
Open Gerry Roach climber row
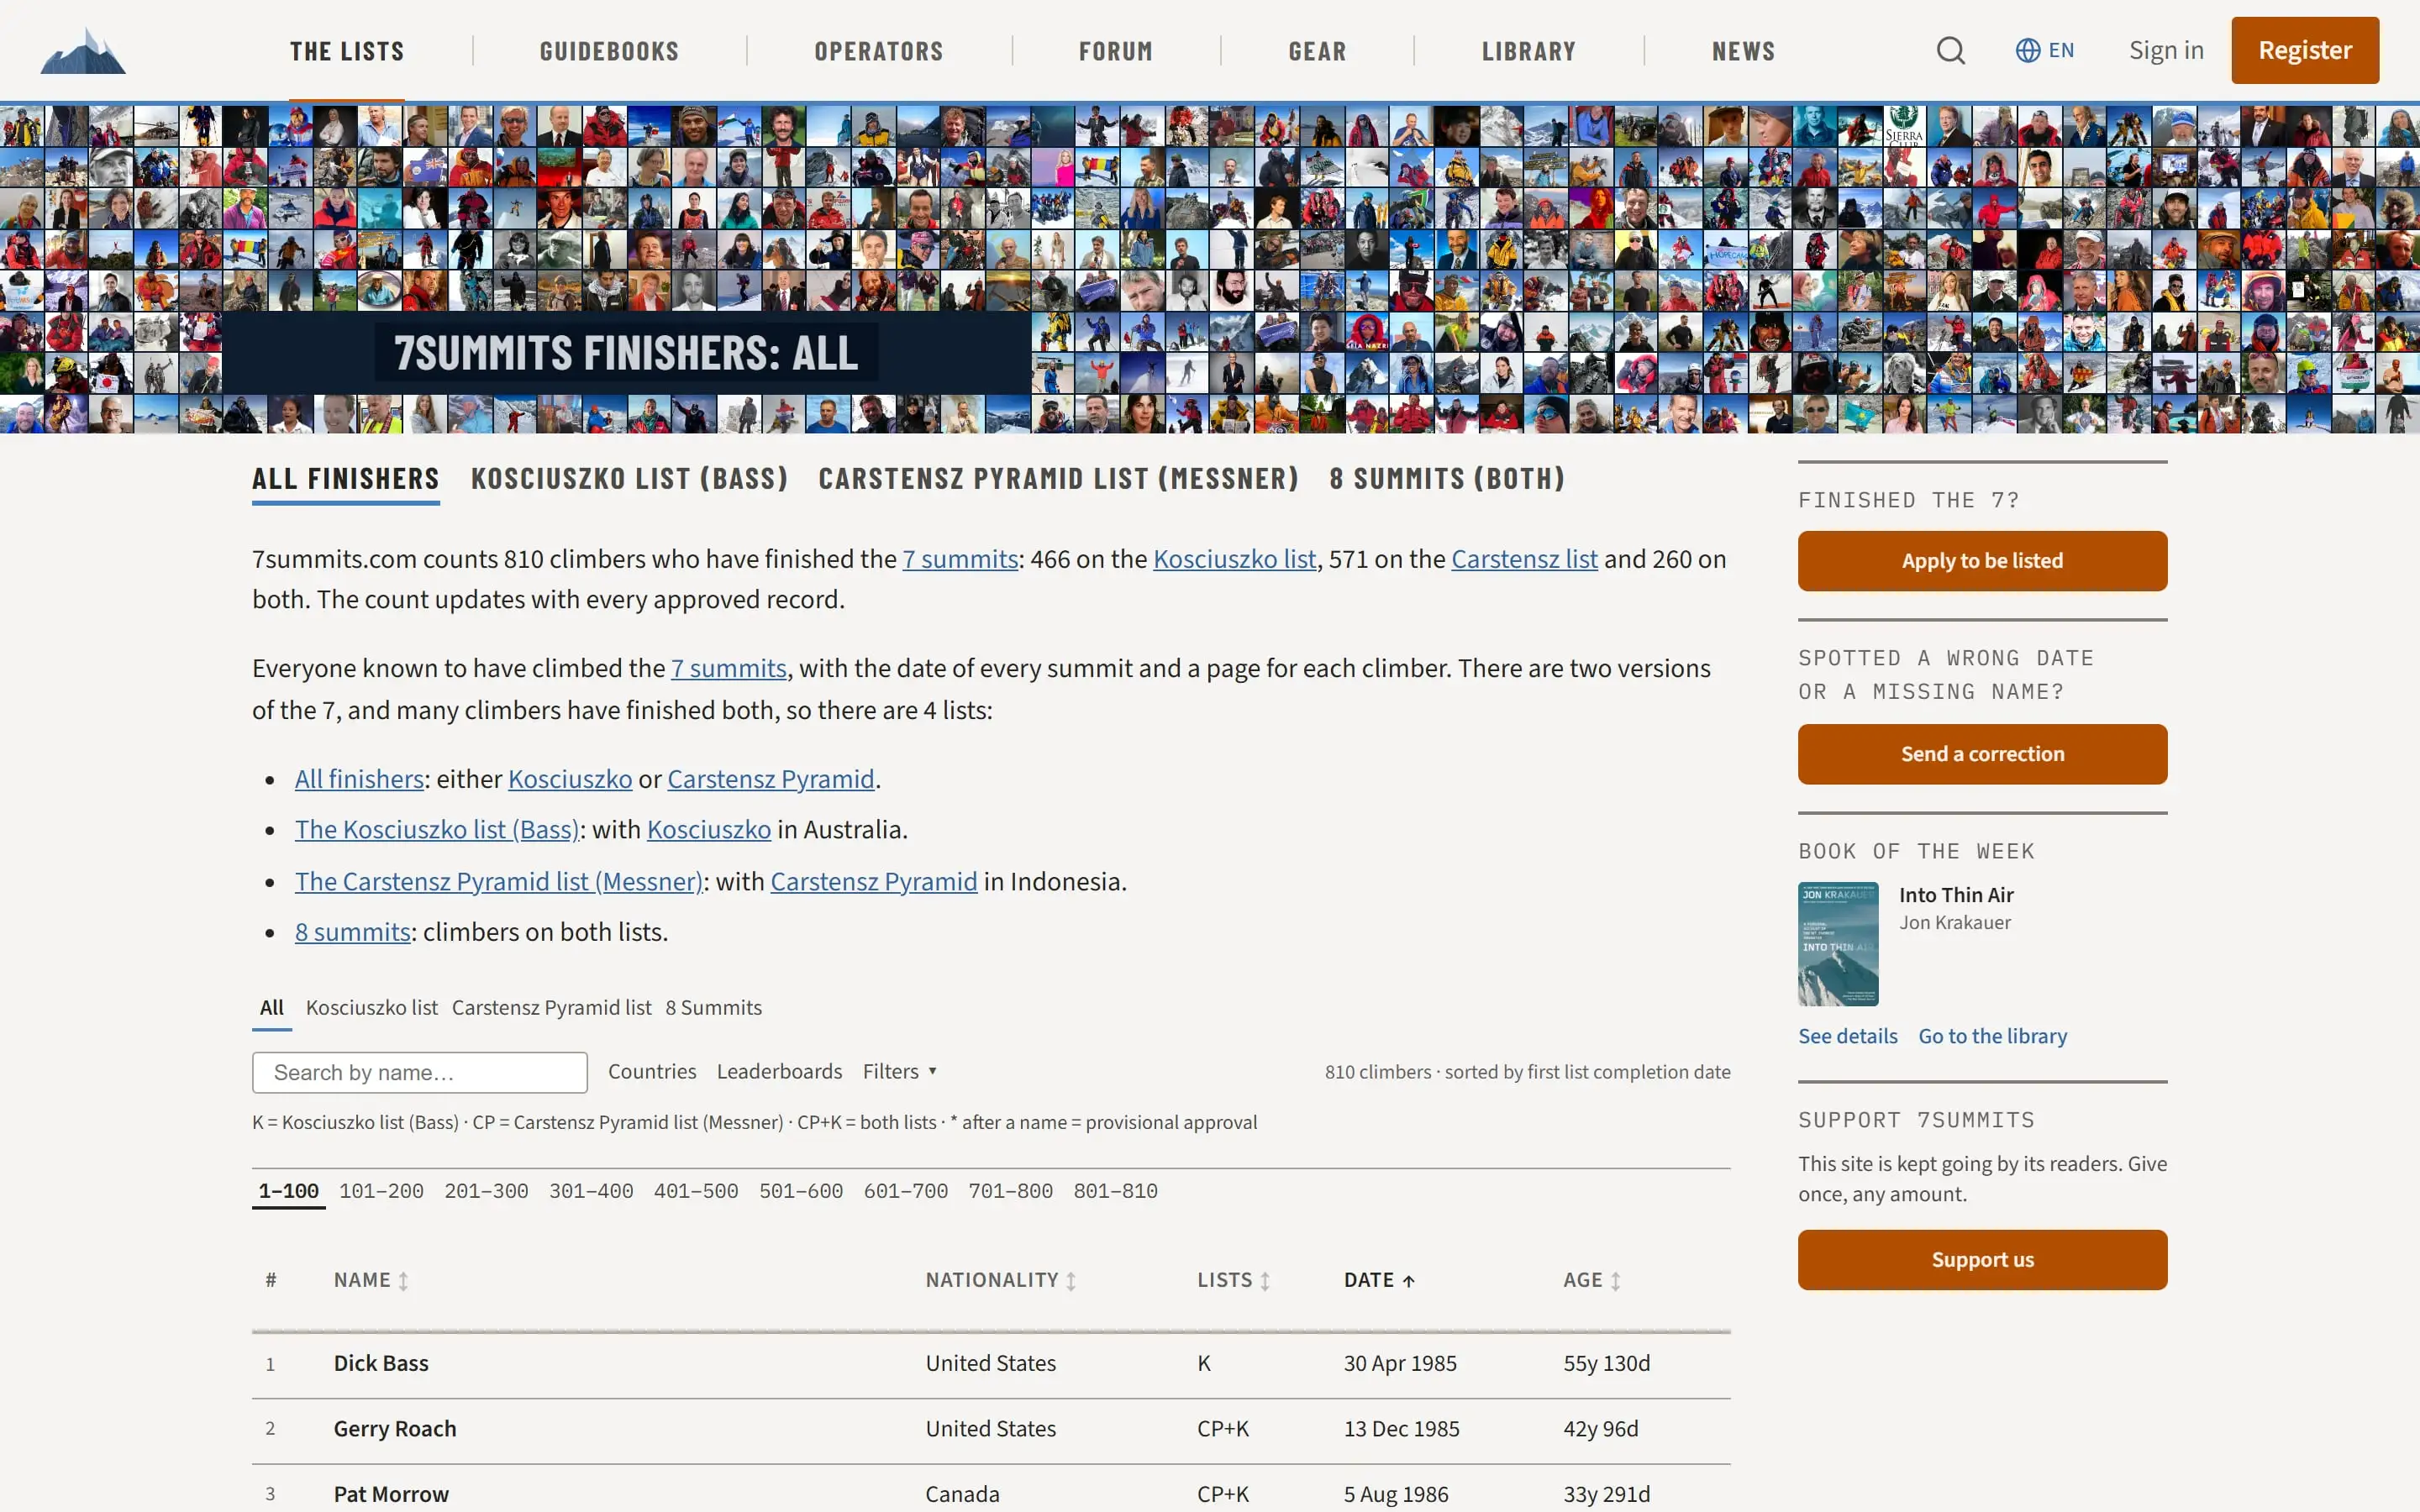tap(990, 1429)
